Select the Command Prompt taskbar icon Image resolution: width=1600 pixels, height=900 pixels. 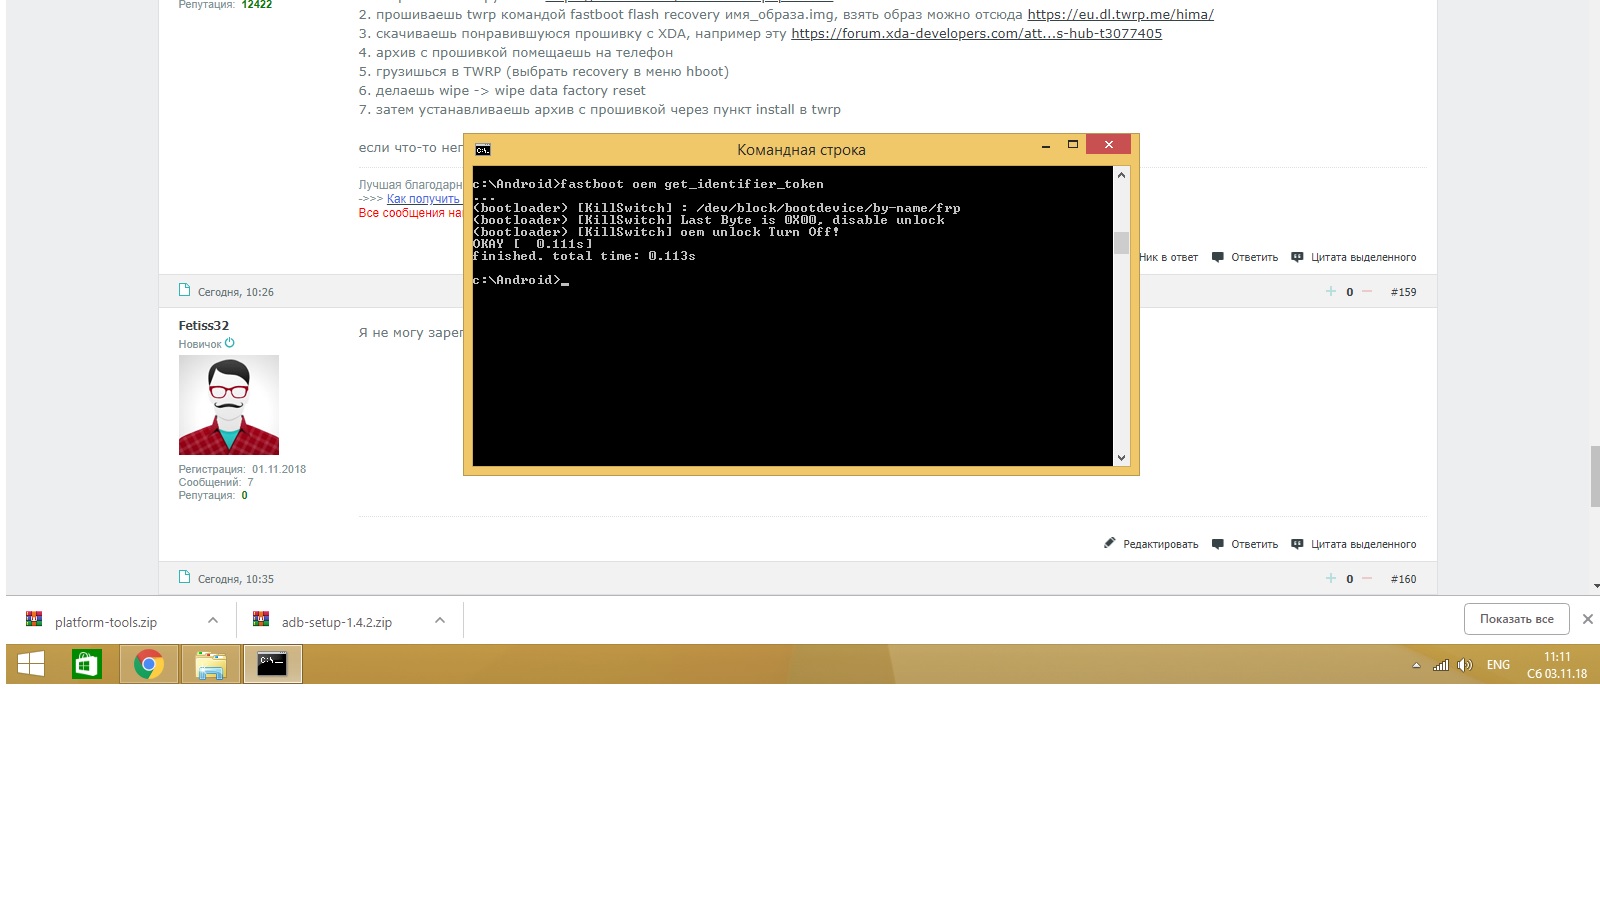(x=272, y=664)
